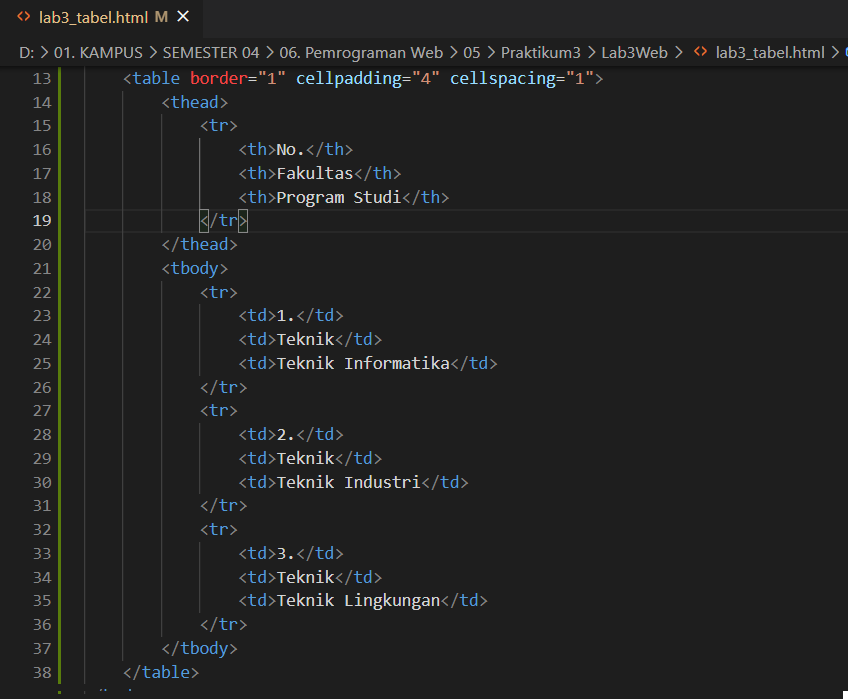Click the closing tr tag on line 36
This screenshot has width=848, height=699.
point(224,624)
